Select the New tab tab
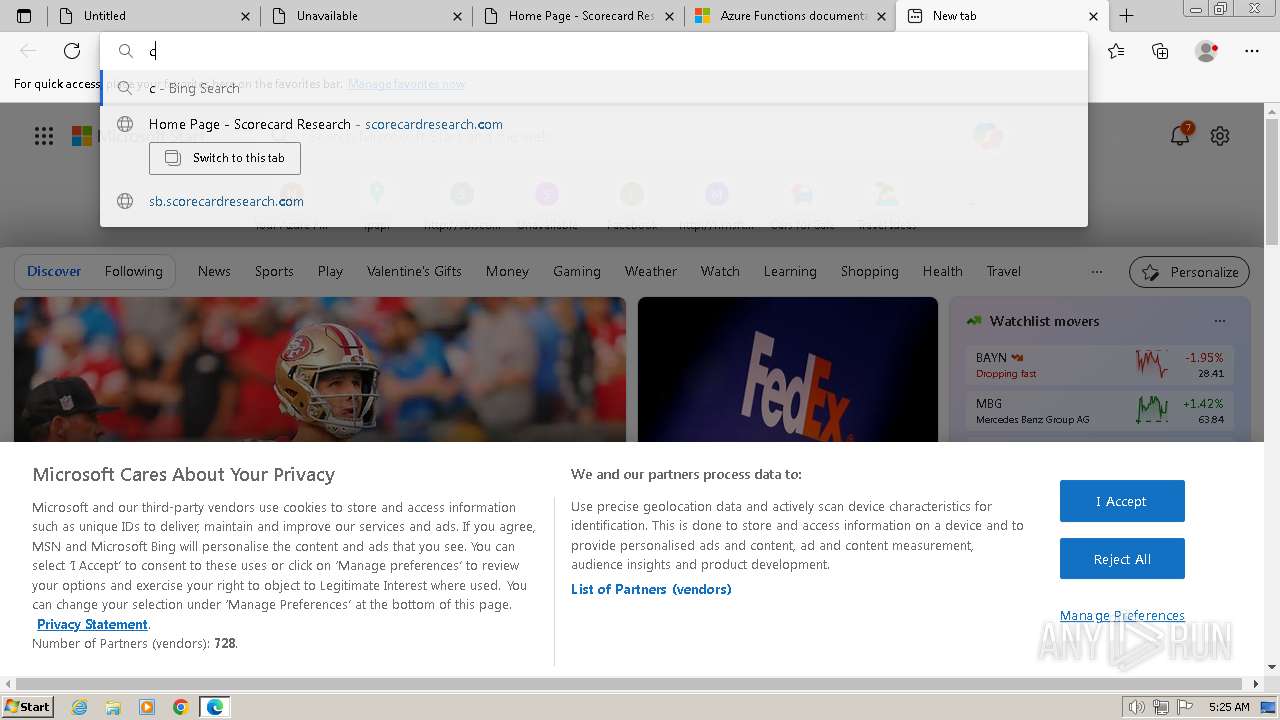Viewport: 1280px width, 720px height. (x=1001, y=16)
